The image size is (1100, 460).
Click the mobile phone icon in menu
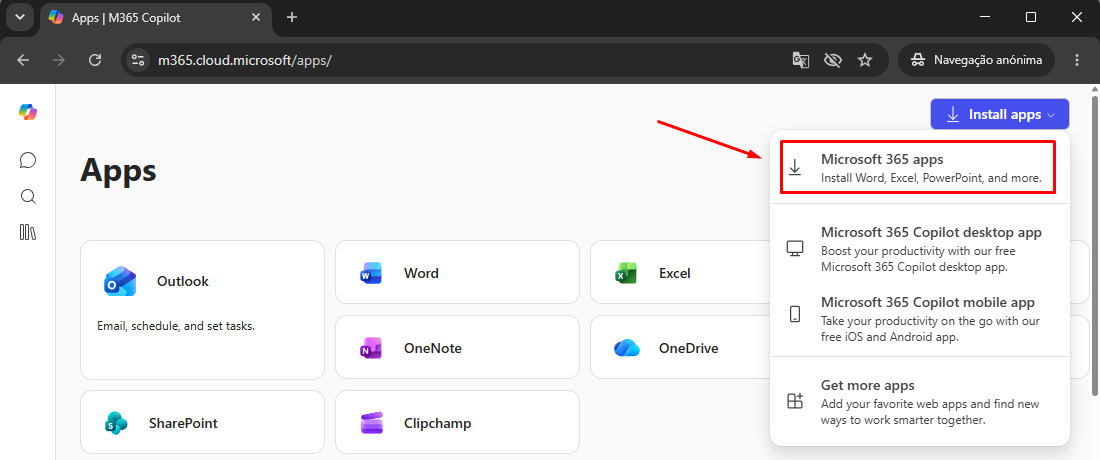(795, 313)
